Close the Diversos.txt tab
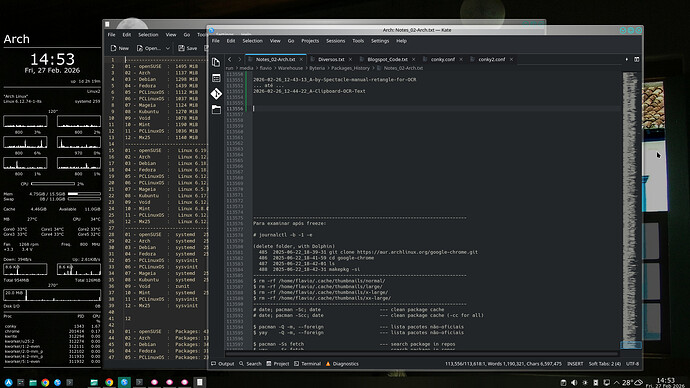 pyautogui.click(x=350, y=59)
